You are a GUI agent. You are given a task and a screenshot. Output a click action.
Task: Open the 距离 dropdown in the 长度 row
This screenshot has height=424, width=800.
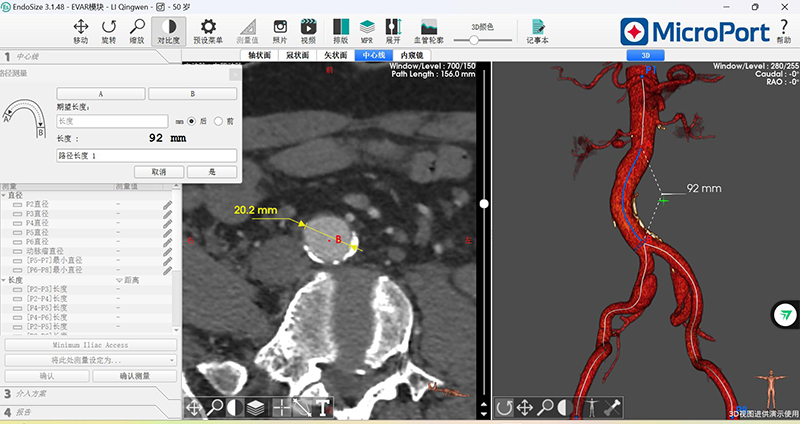(x=128, y=280)
